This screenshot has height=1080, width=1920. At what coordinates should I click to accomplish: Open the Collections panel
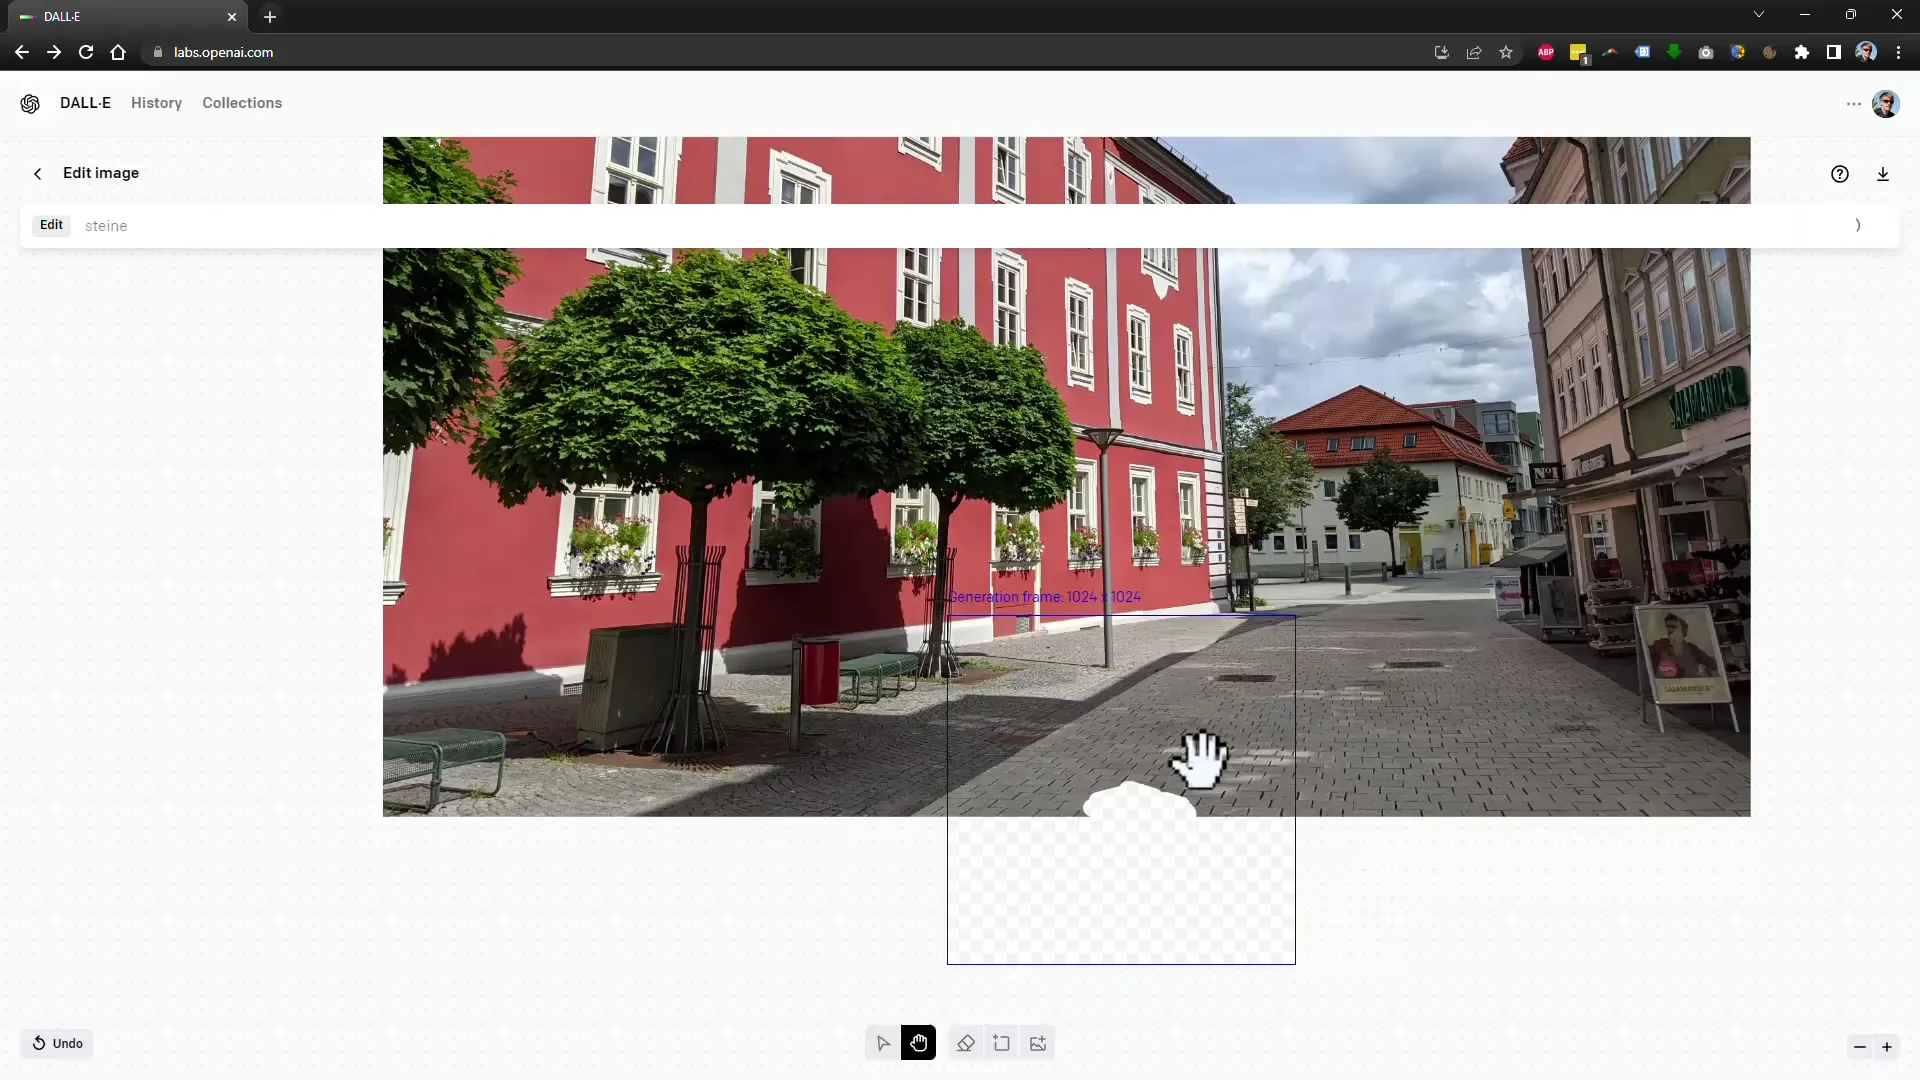point(241,103)
